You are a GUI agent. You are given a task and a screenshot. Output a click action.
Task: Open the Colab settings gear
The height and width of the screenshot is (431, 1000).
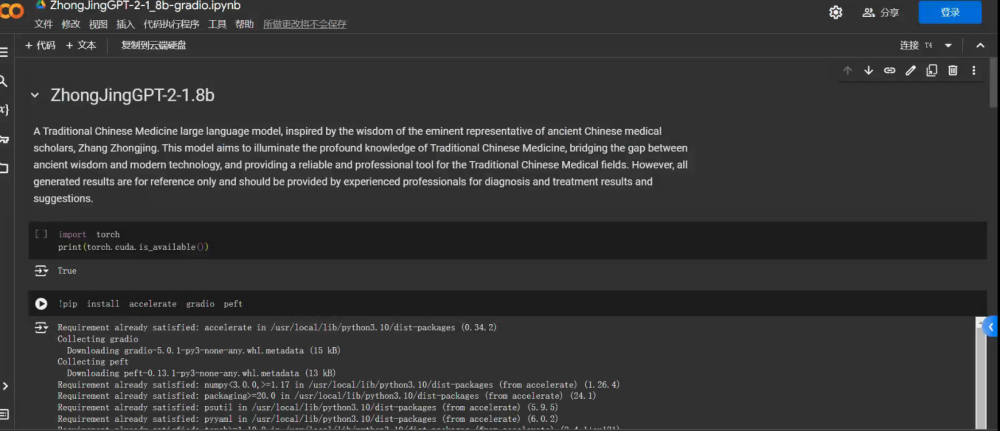point(835,12)
